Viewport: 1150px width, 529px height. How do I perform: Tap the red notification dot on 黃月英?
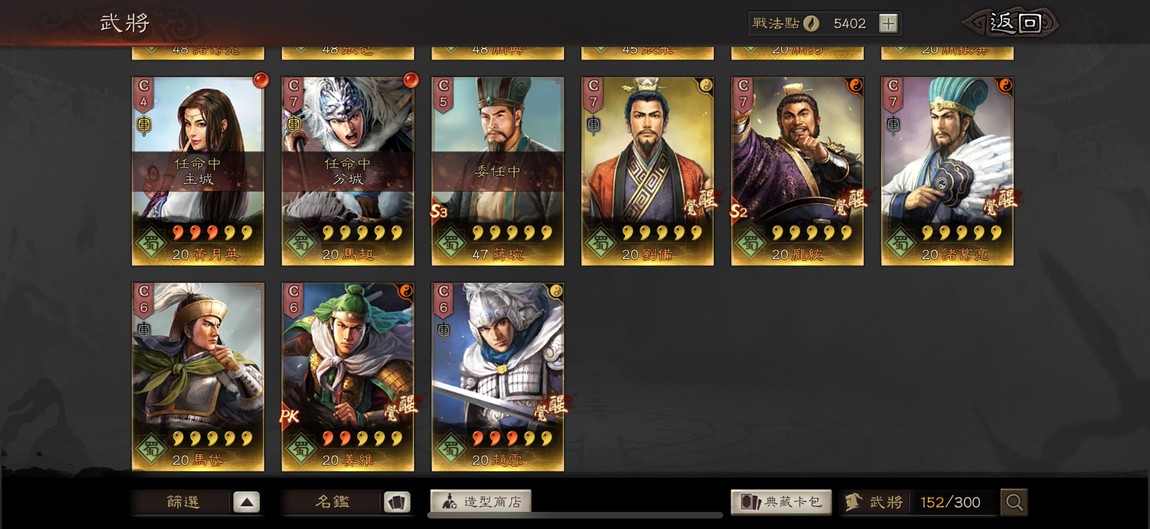tap(260, 79)
